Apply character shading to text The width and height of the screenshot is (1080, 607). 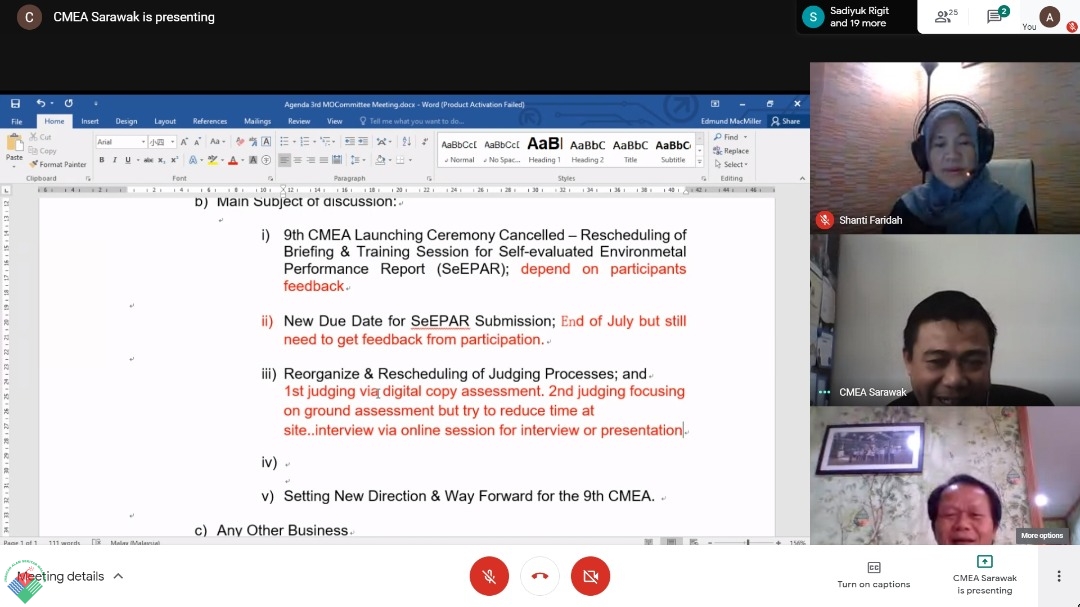click(253, 160)
